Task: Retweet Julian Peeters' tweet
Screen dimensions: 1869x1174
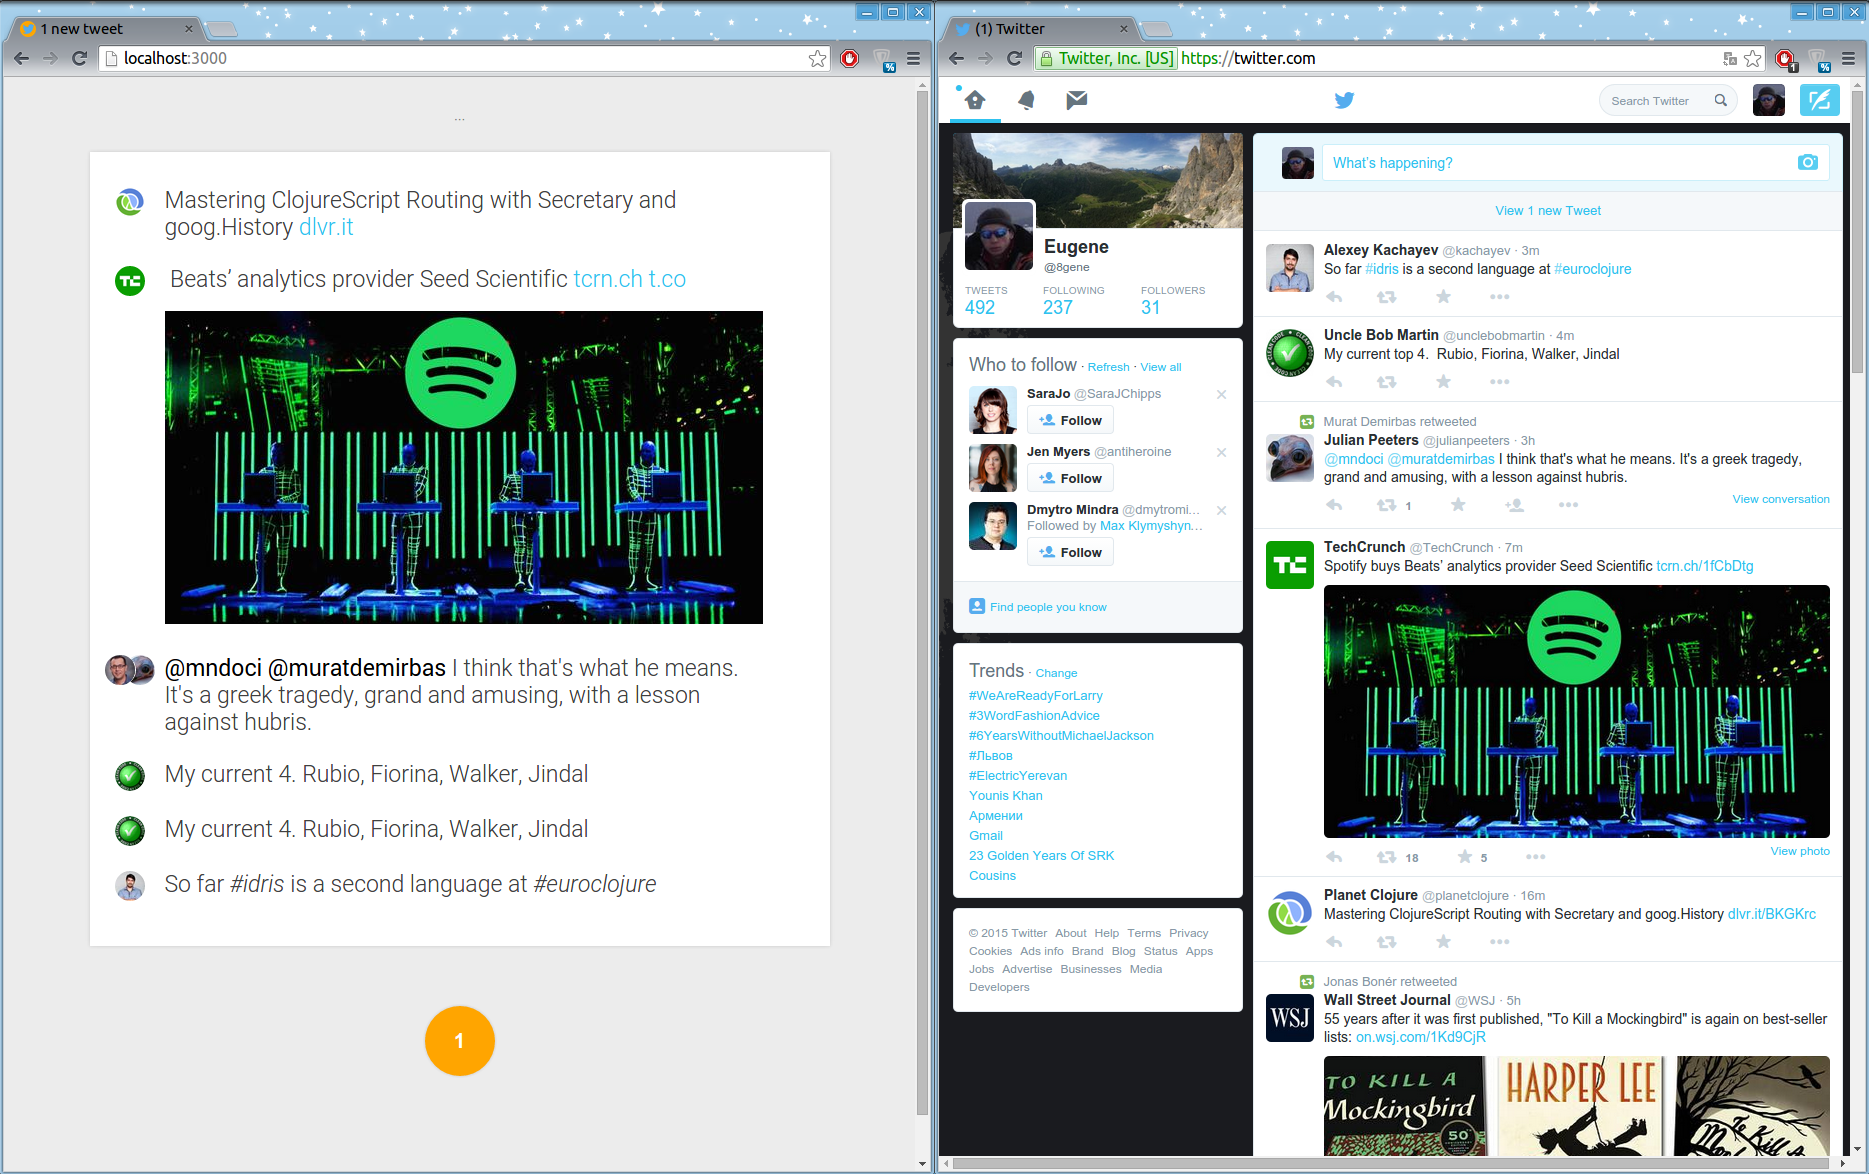Action: [1387, 505]
